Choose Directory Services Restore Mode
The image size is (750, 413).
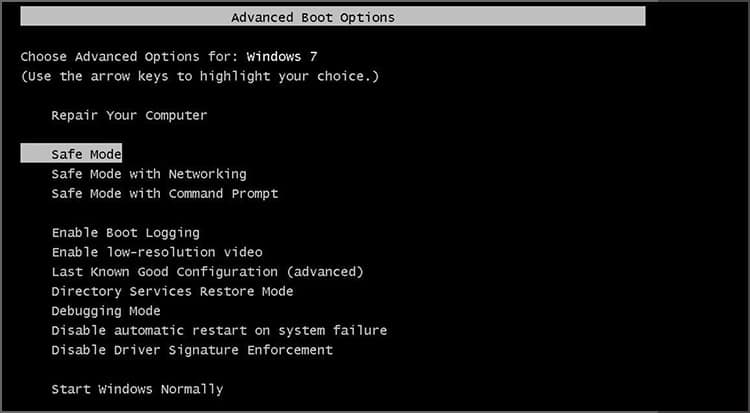[172, 291]
